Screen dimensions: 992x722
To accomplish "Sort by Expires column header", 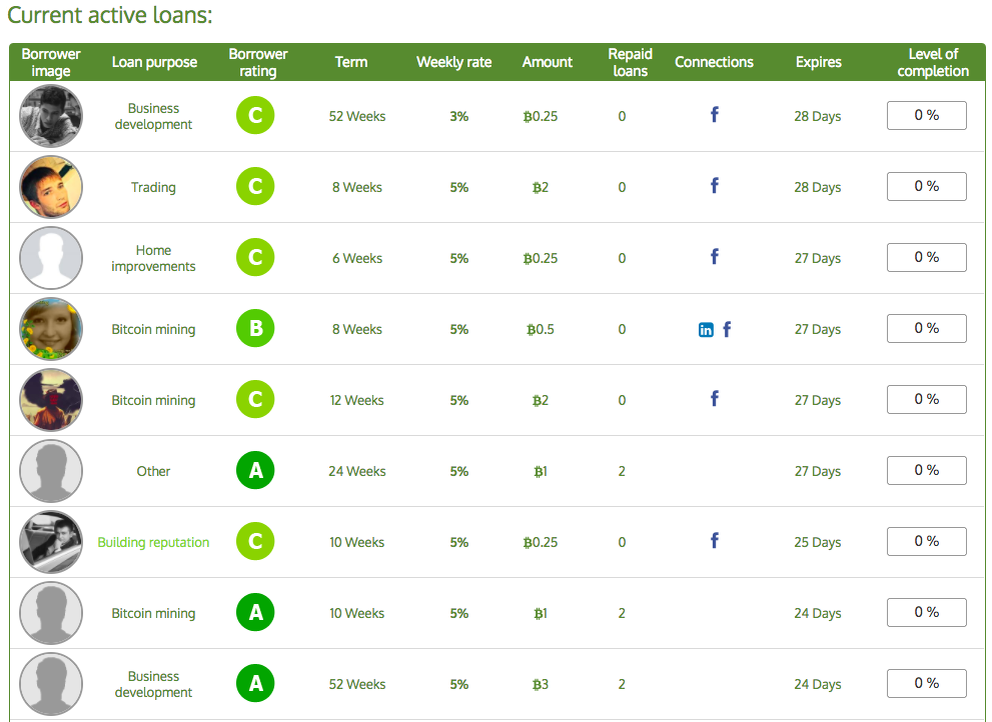I will [x=817, y=62].
